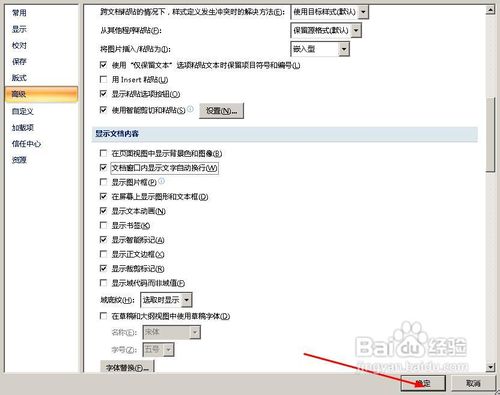Select 校对 in the left sidebar
500x395 pixels.
19,45
